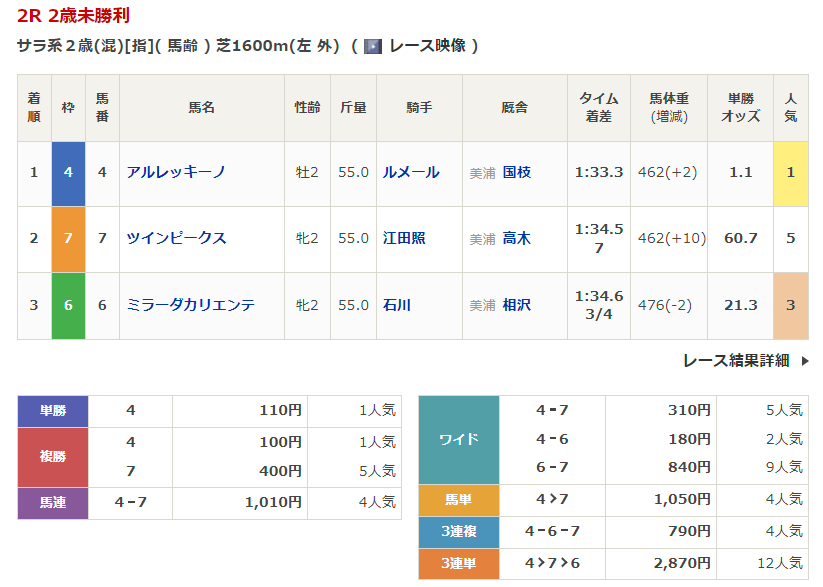Viewport: 823px width, 587px height.
Task: Select the 3連単 payout label
Action: tap(458, 564)
